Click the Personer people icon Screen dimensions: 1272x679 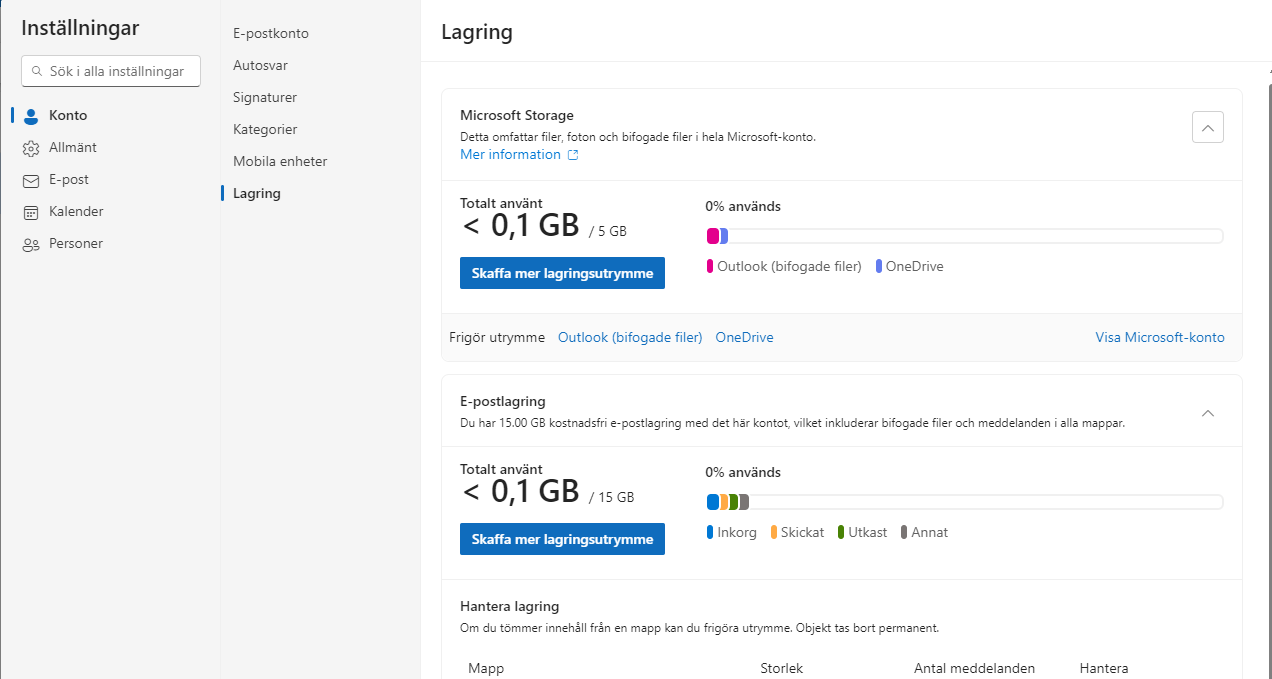pyautogui.click(x=30, y=244)
